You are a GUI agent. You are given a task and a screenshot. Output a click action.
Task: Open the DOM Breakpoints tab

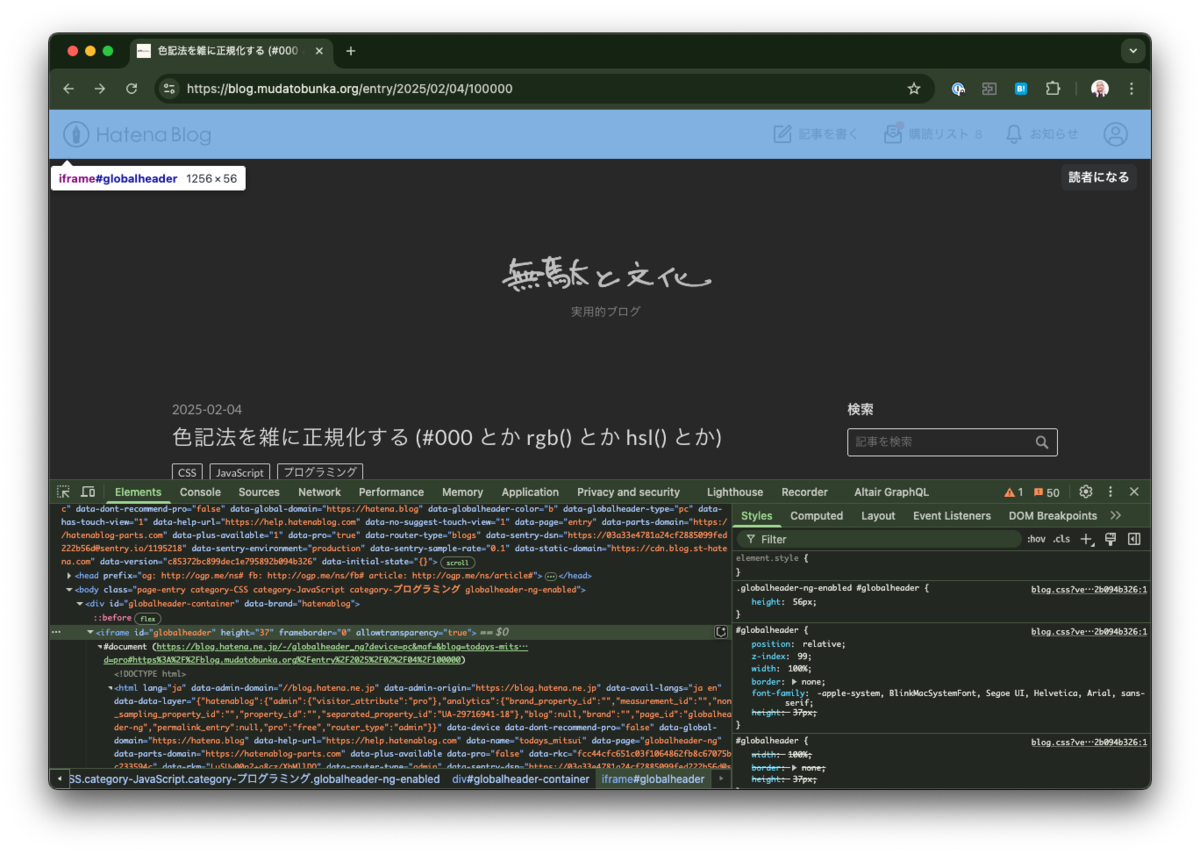1053,516
